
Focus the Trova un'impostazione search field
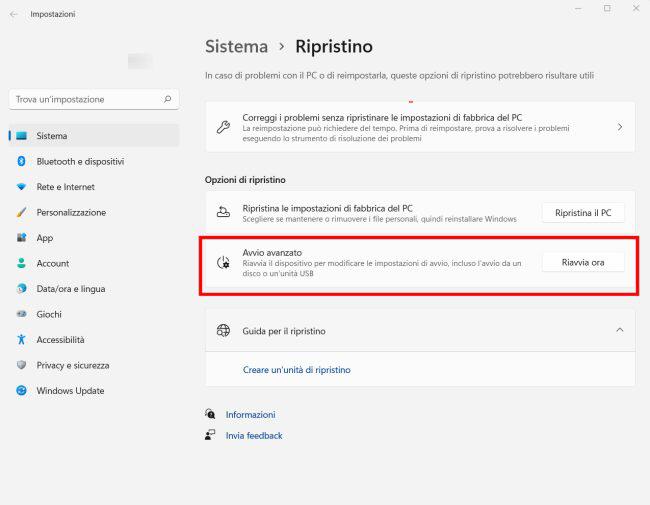tap(85, 99)
